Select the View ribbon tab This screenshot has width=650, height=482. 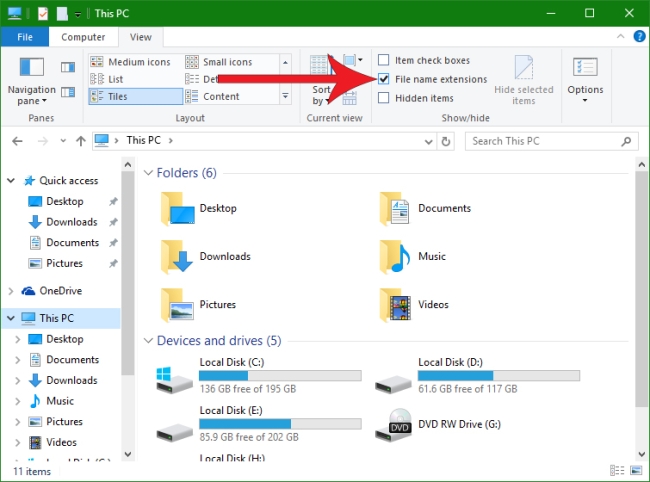141,37
